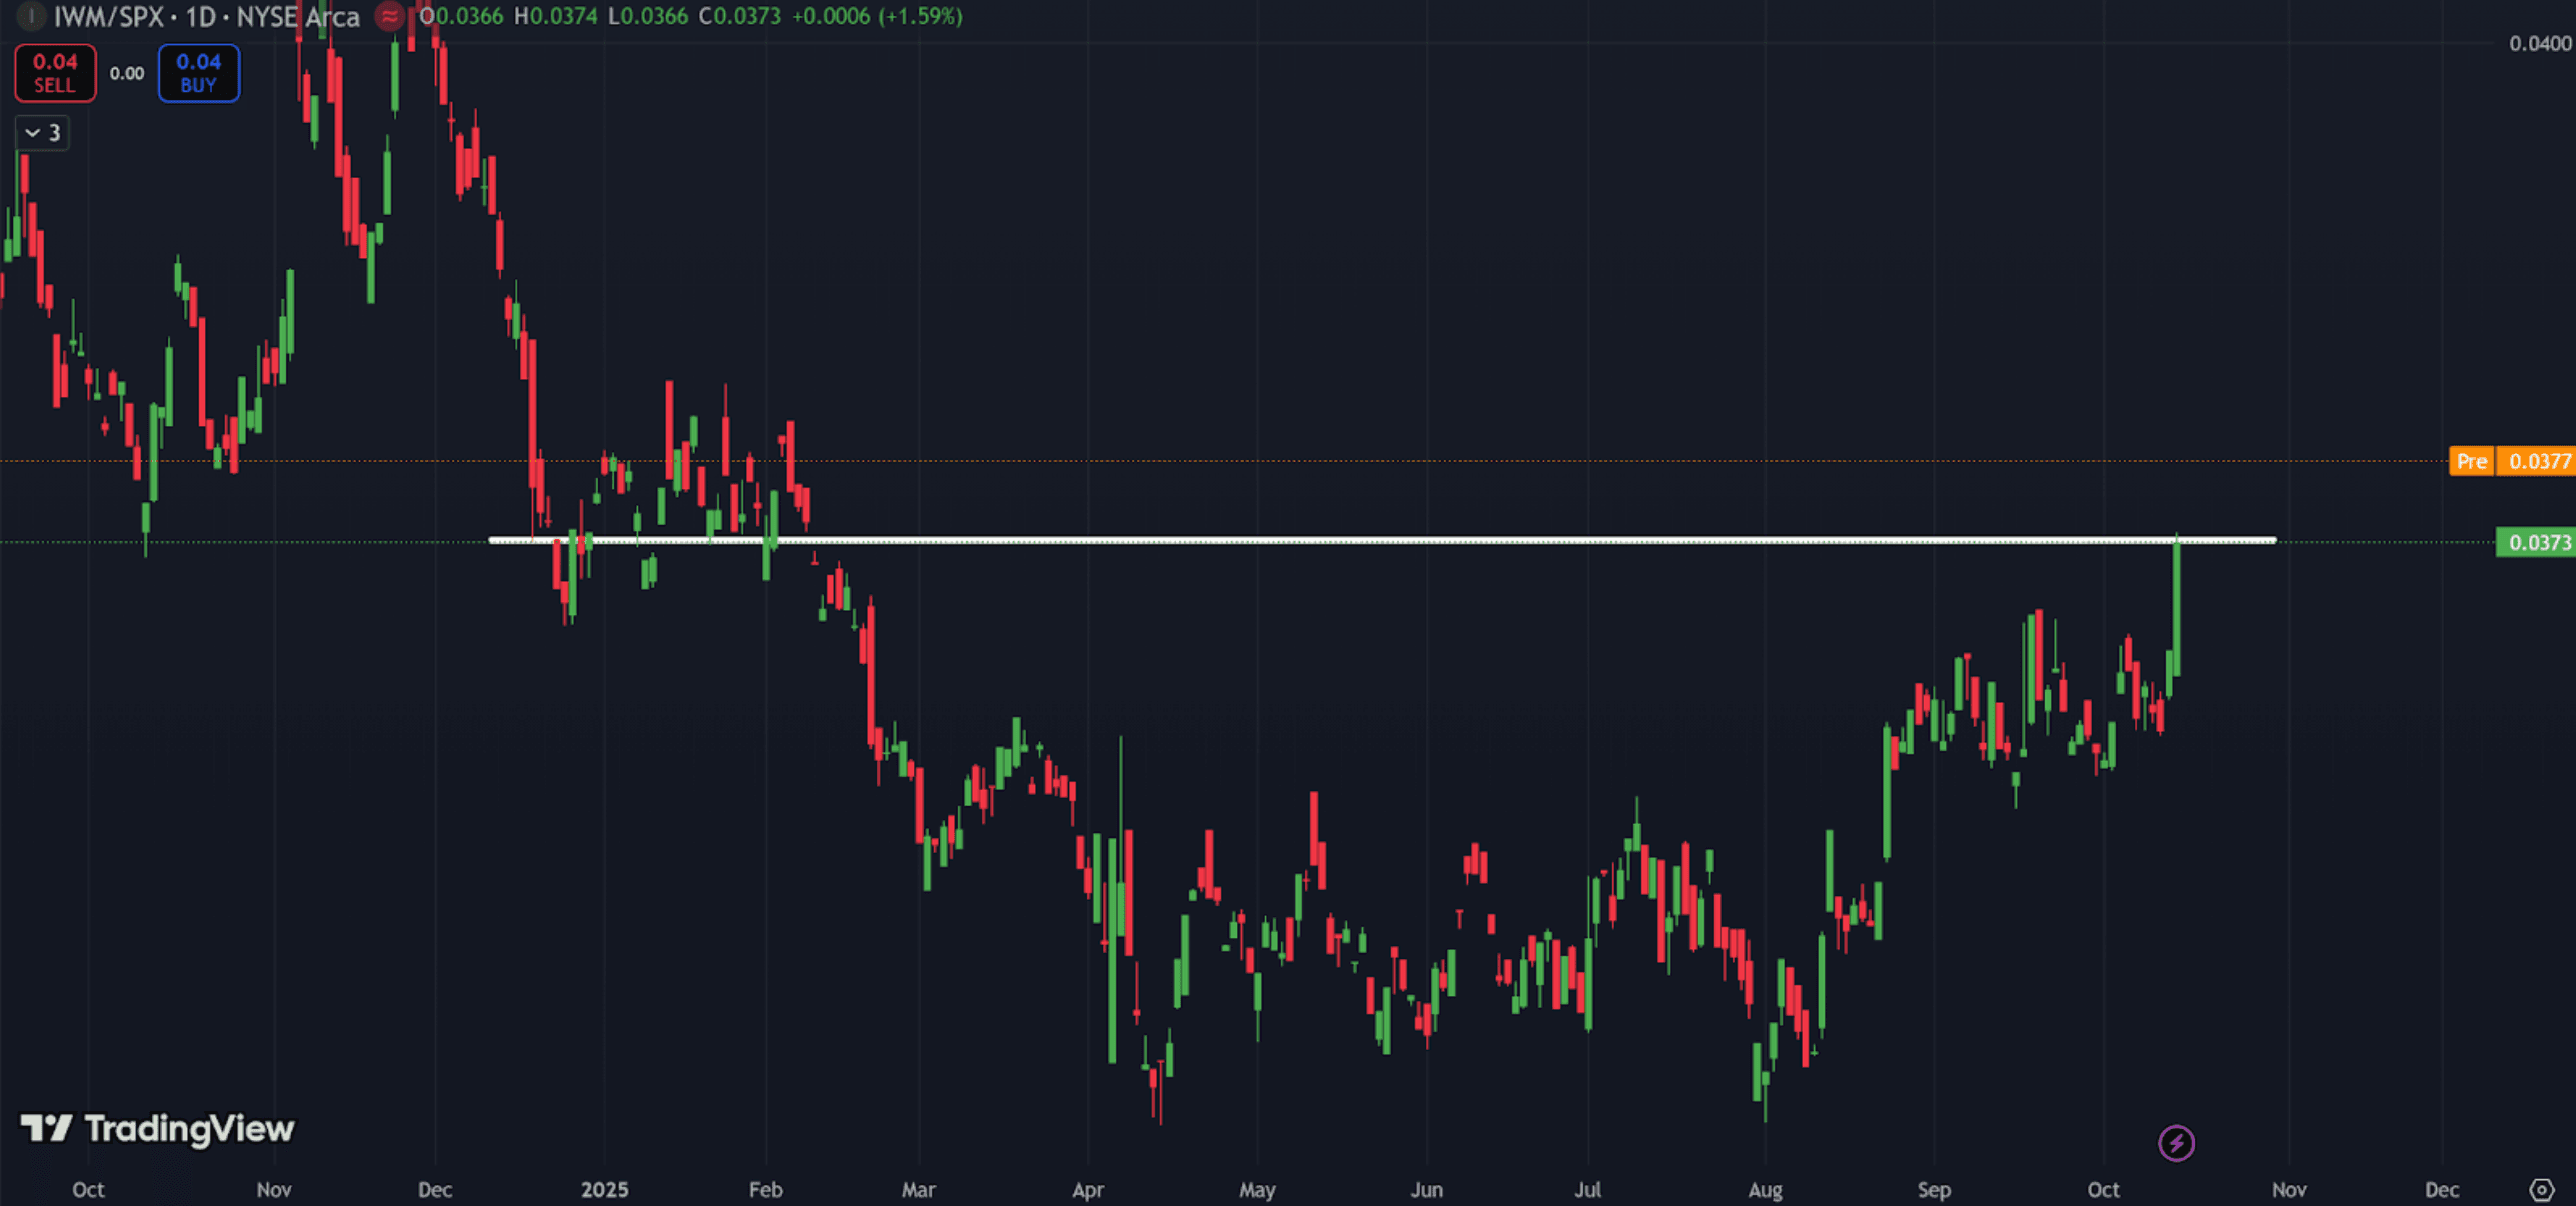2576x1206 pixels.
Task: Click the TradingView logo
Action: (158, 1128)
